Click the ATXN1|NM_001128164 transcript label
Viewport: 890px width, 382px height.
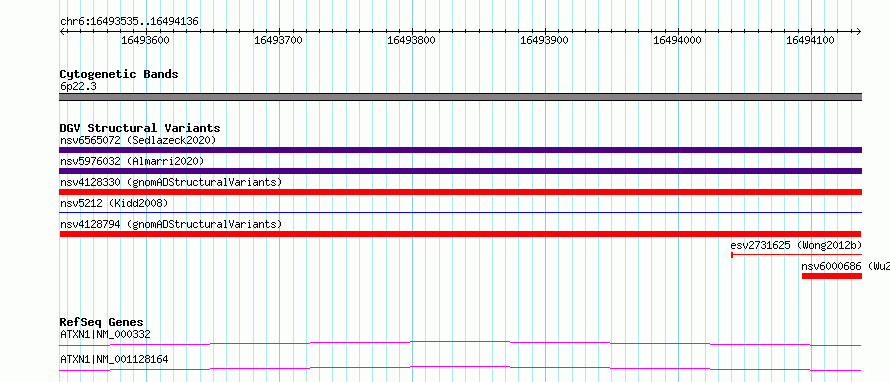click(114, 359)
